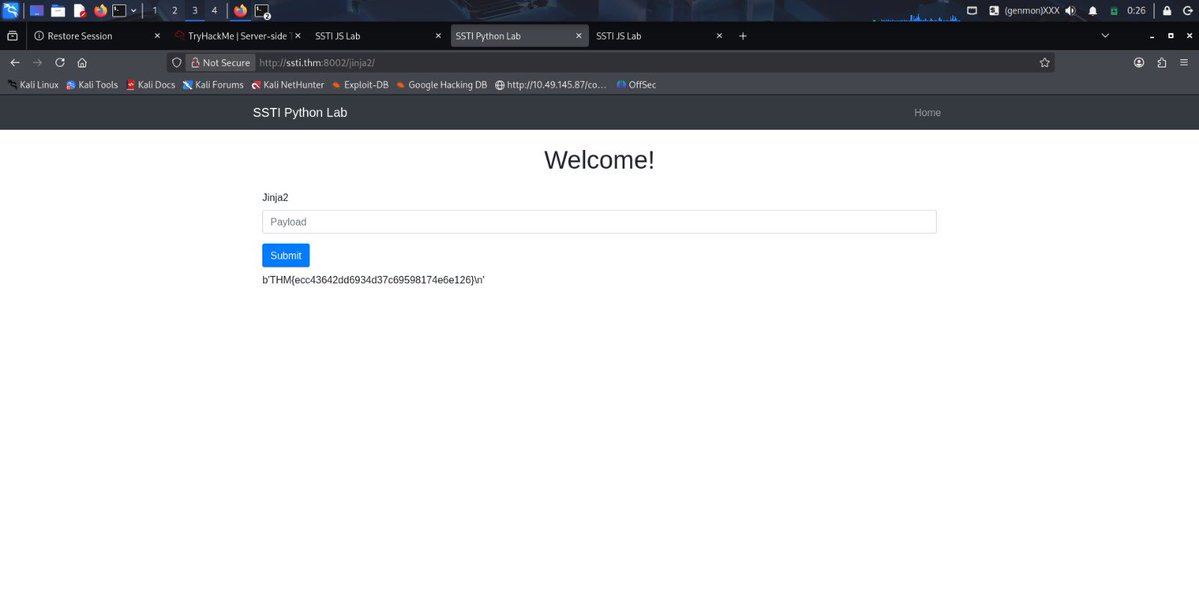Open the volume control tray icon
Image resolution: width=1199 pixels, height=590 pixels.
coord(1070,11)
